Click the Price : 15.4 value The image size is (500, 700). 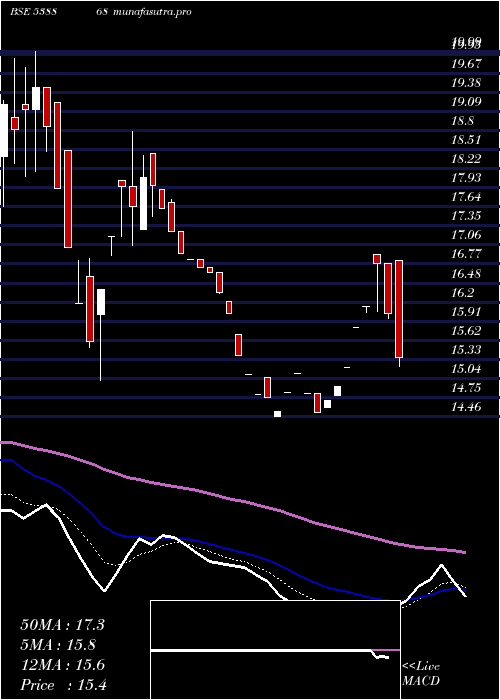point(62,685)
